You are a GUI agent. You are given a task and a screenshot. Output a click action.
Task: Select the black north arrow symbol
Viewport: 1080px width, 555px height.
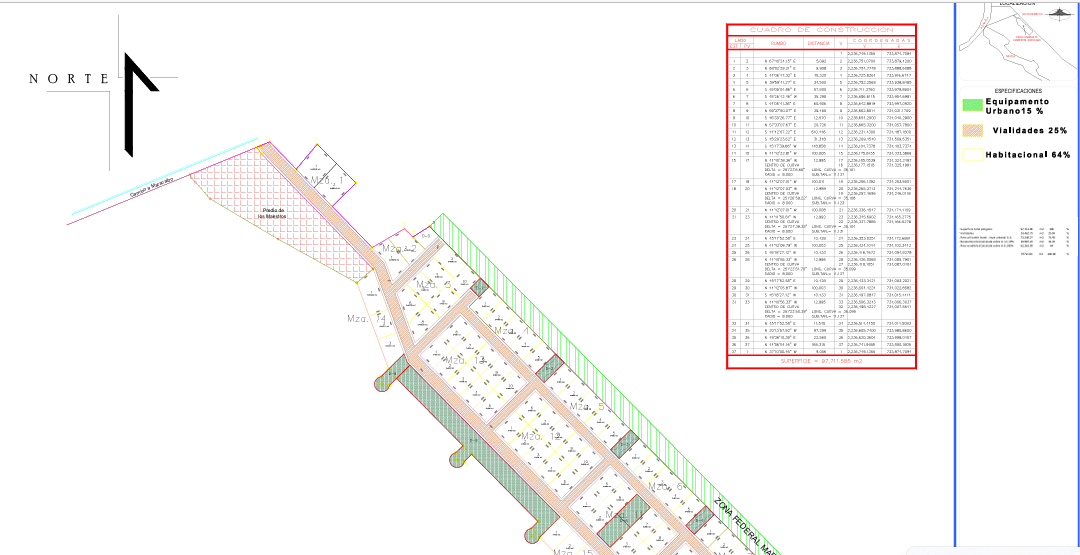[140, 103]
